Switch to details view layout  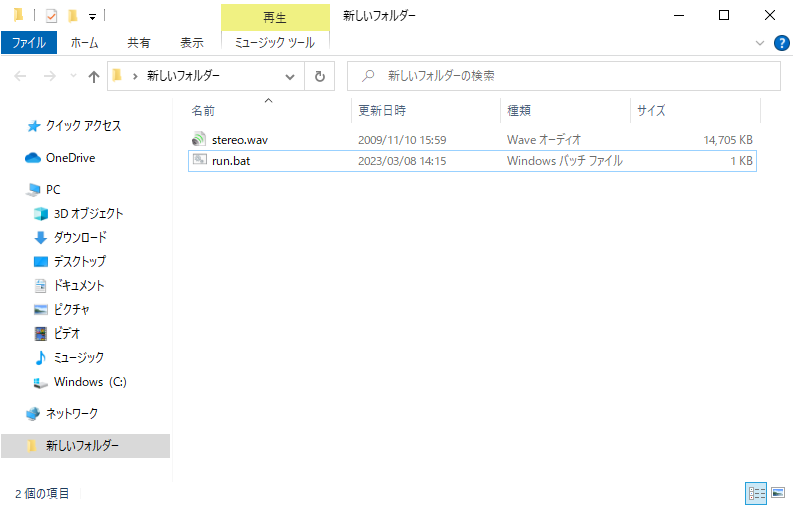tap(757, 493)
